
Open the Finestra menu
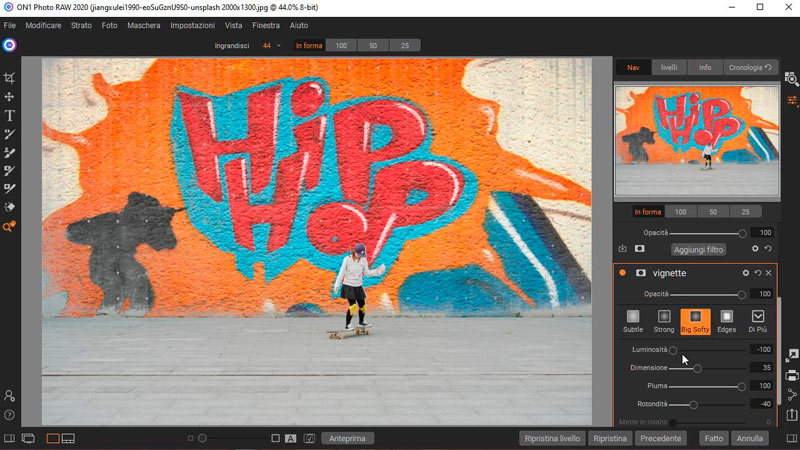266,26
